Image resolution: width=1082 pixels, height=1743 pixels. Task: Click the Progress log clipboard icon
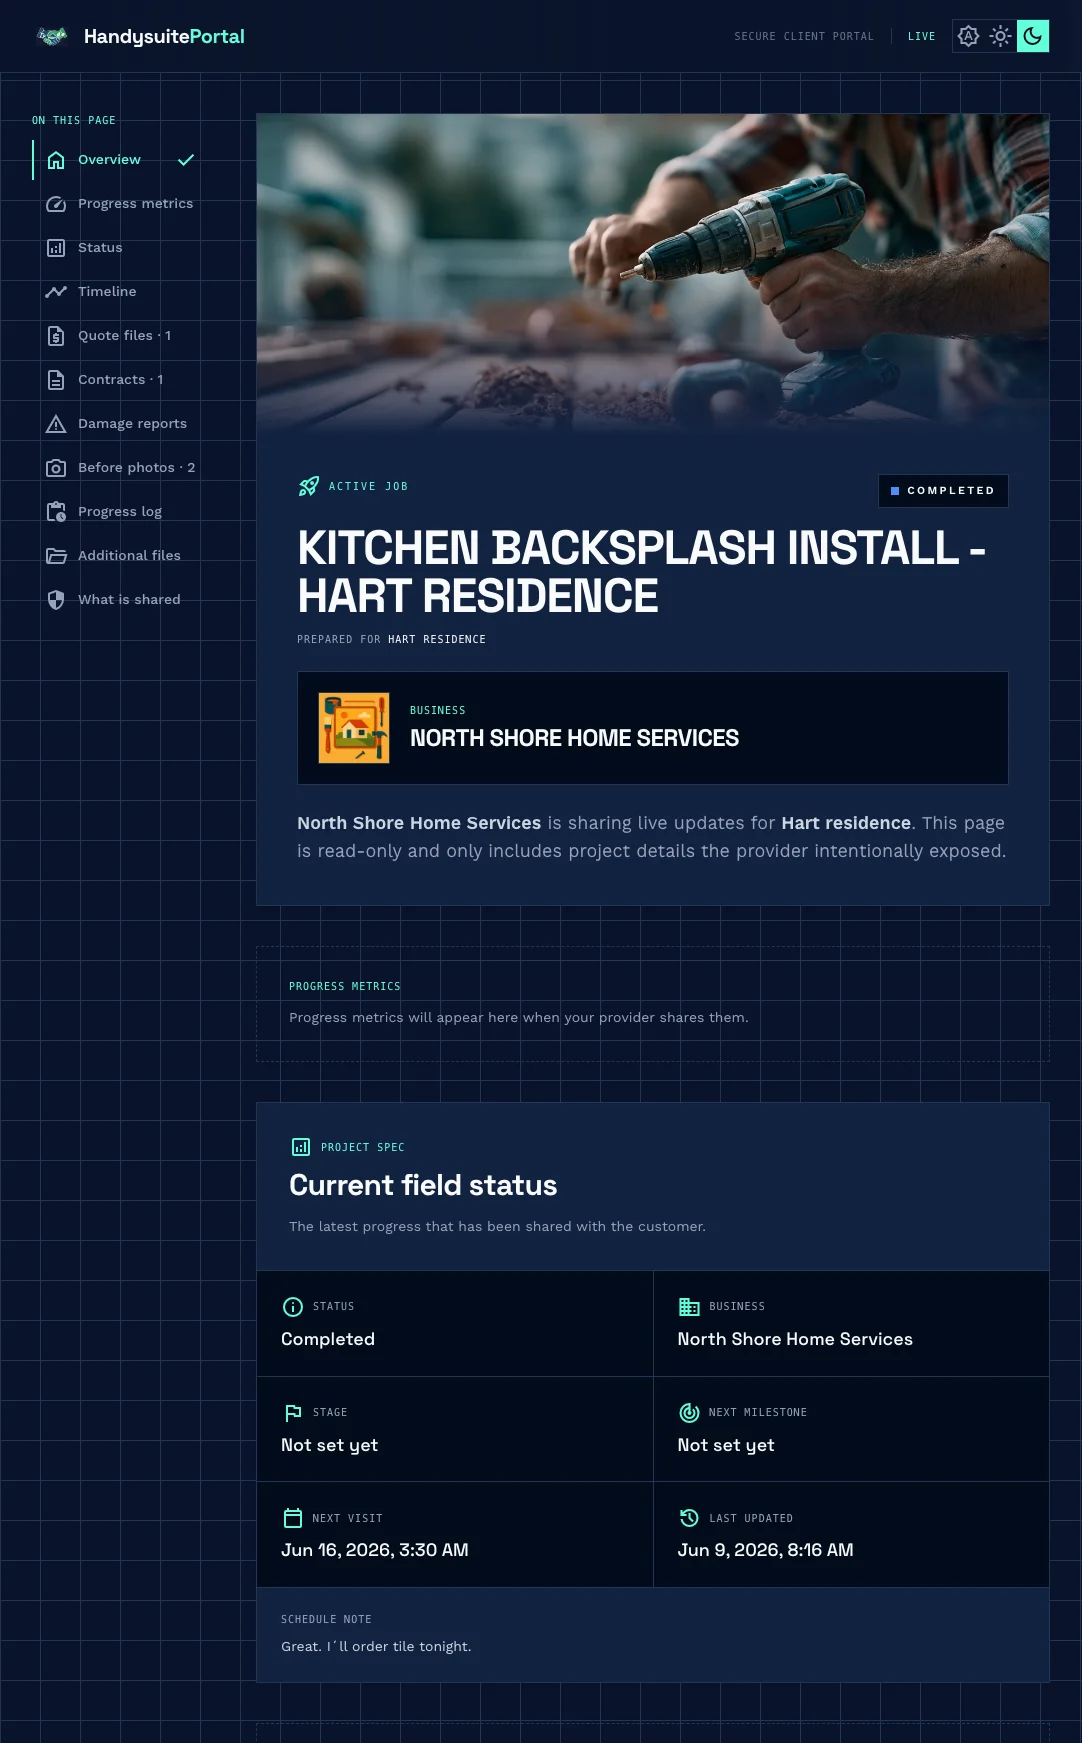pyautogui.click(x=56, y=512)
